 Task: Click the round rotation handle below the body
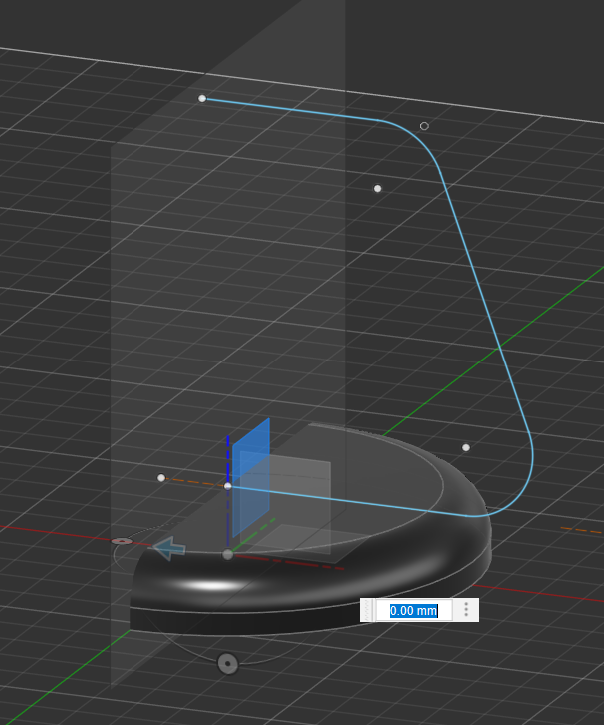point(228,663)
